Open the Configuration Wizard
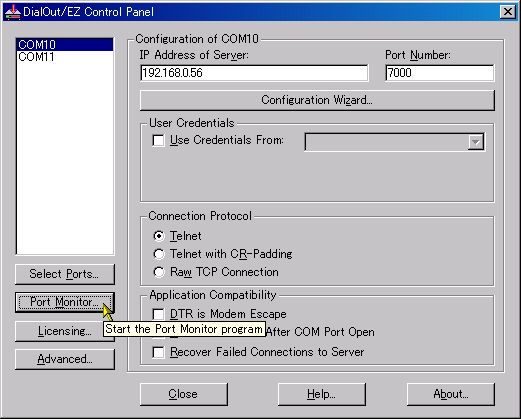Image resolution: width=521 pixels, height=419 pixels. pyautogui.click(x=317, y=100)
